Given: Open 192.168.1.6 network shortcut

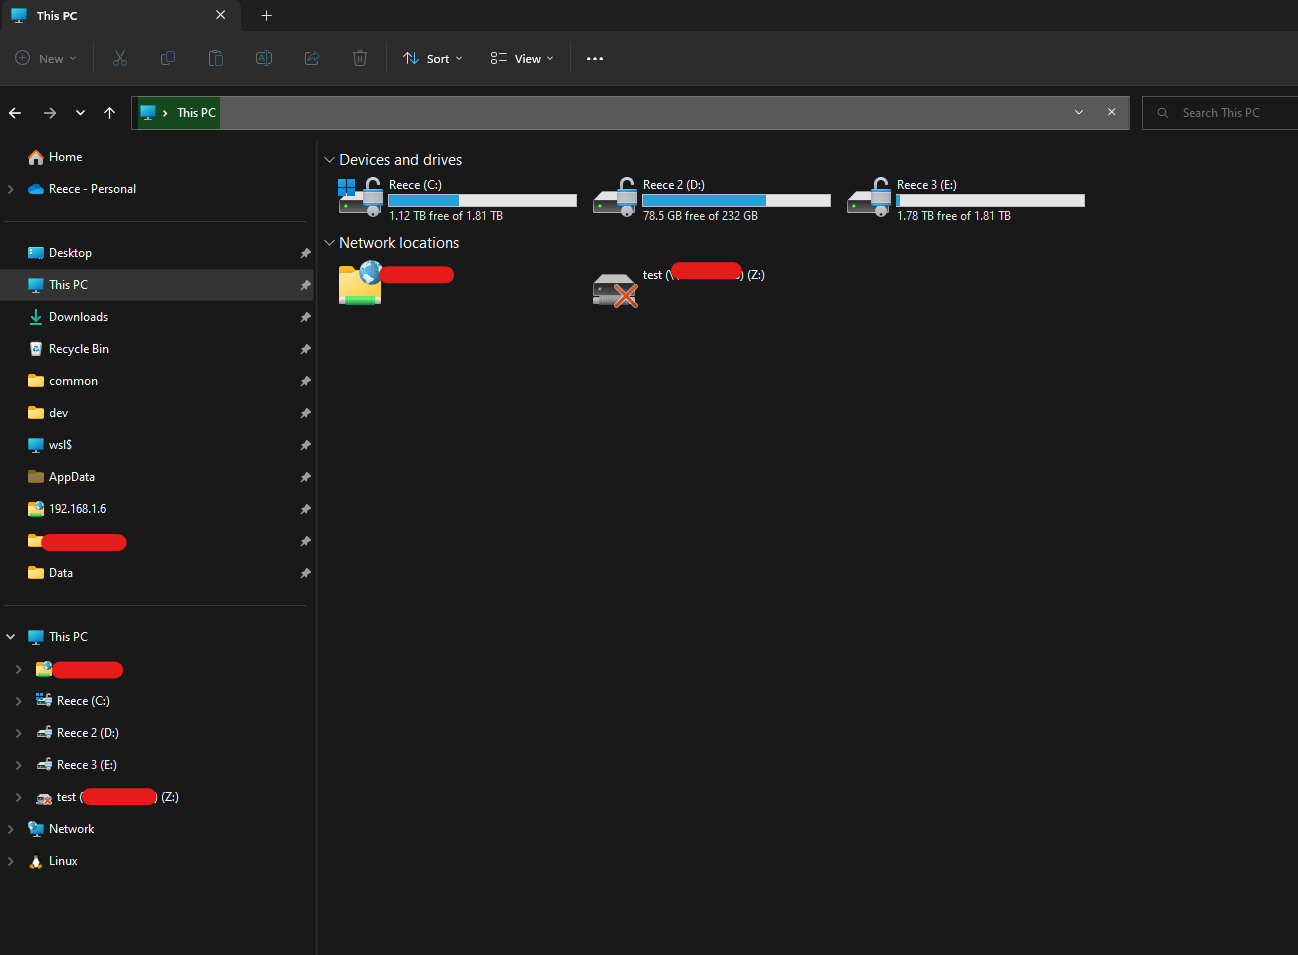Looking at the screenshot, I should point(77,509).
